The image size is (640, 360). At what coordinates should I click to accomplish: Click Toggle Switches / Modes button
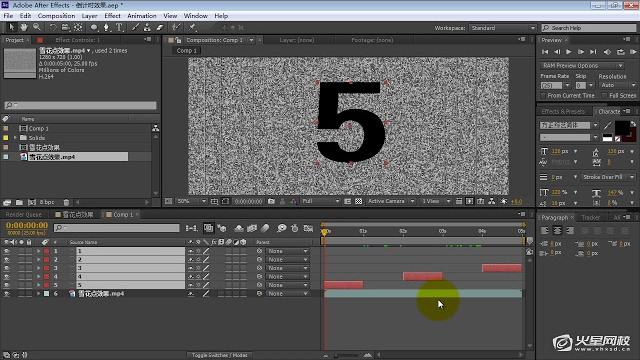pyautogui.click(x=219, y=355)
